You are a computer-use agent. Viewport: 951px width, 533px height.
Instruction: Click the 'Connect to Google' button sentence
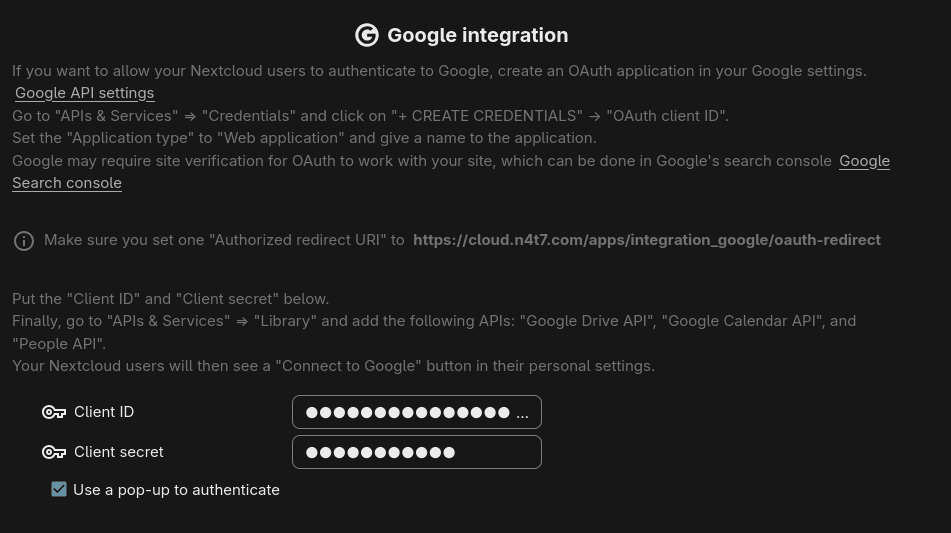(x=333, y=366)
